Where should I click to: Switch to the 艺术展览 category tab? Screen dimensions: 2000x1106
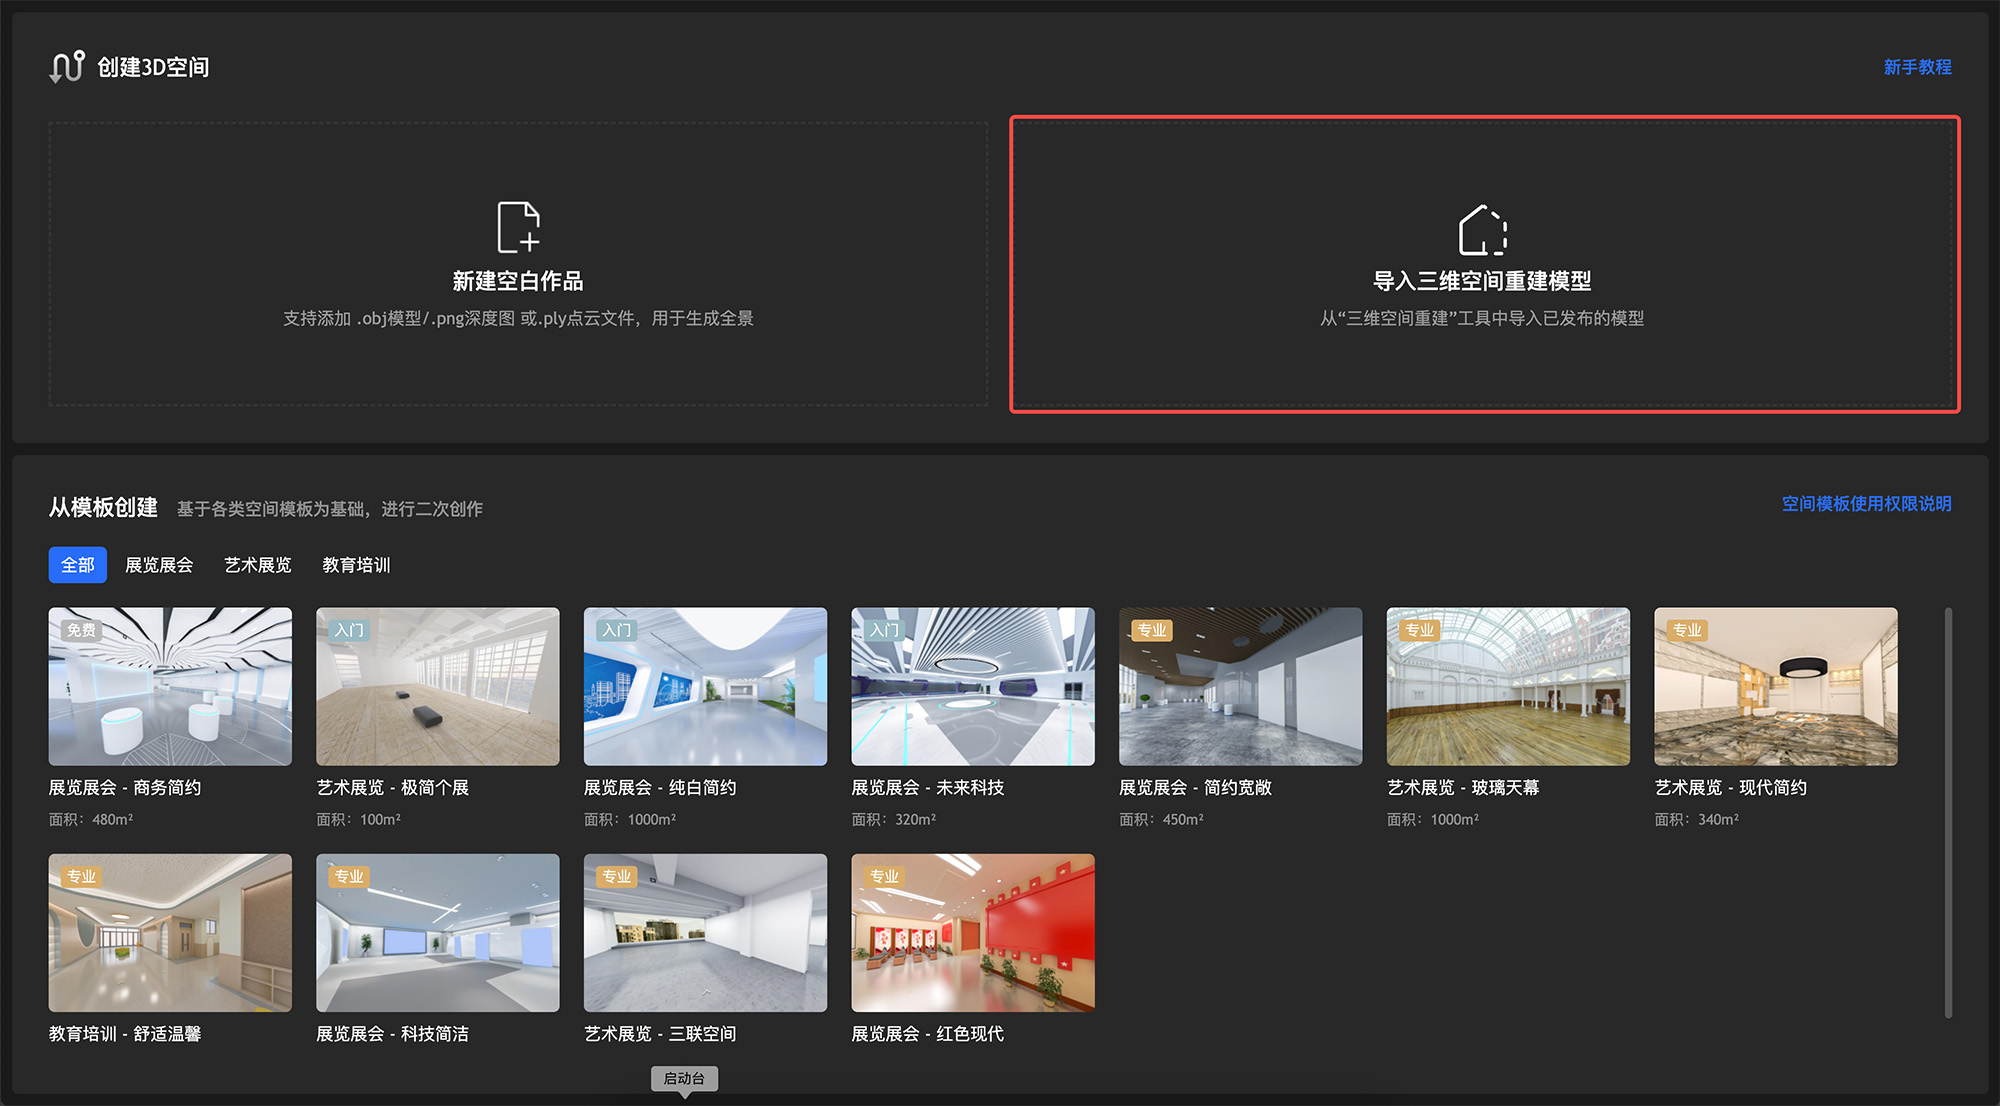[257, 565]
